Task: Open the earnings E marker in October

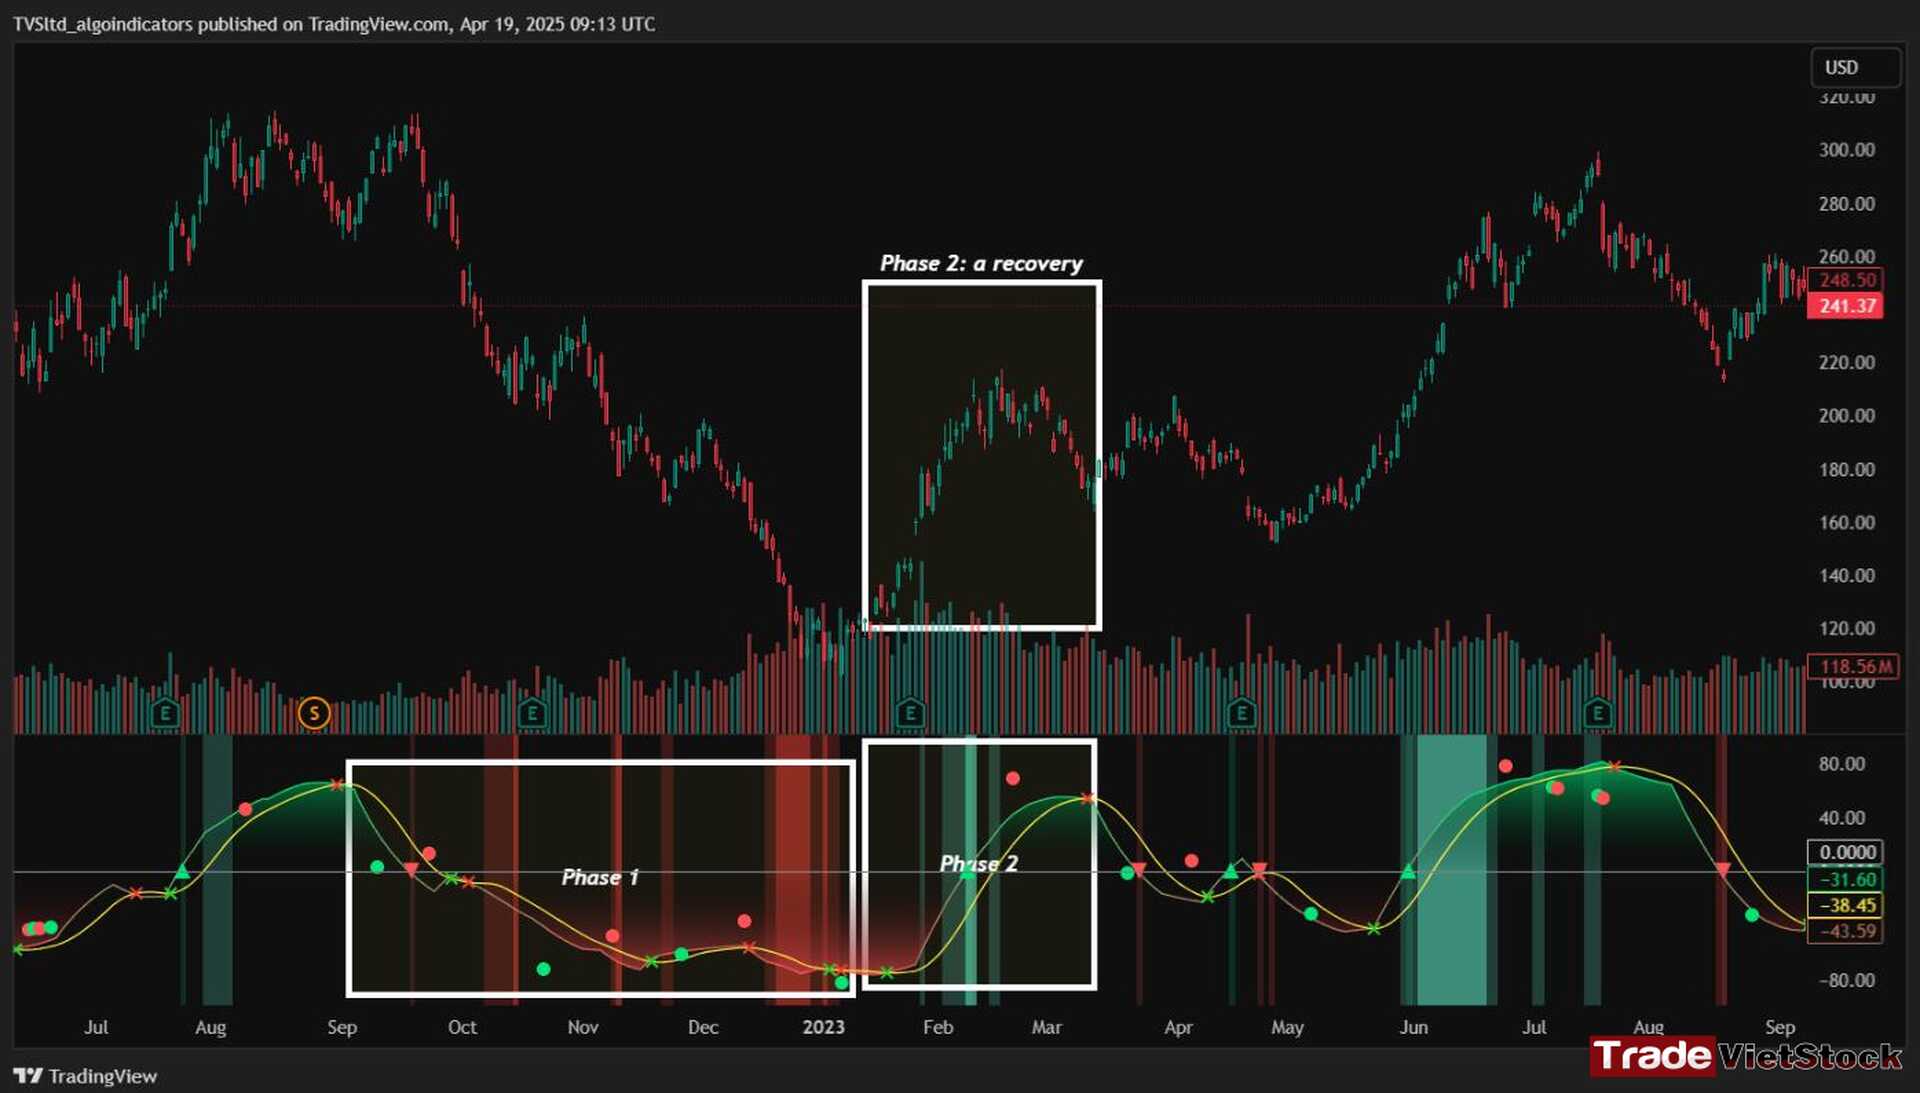Action: pos(532,713)
